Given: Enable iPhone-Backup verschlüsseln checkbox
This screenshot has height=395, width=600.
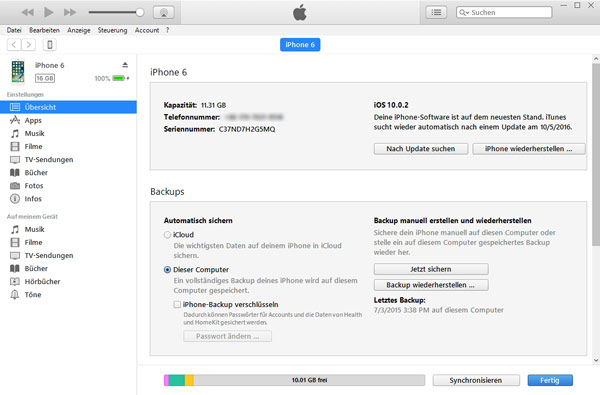Looking at the screenshot, I should 177,305.
